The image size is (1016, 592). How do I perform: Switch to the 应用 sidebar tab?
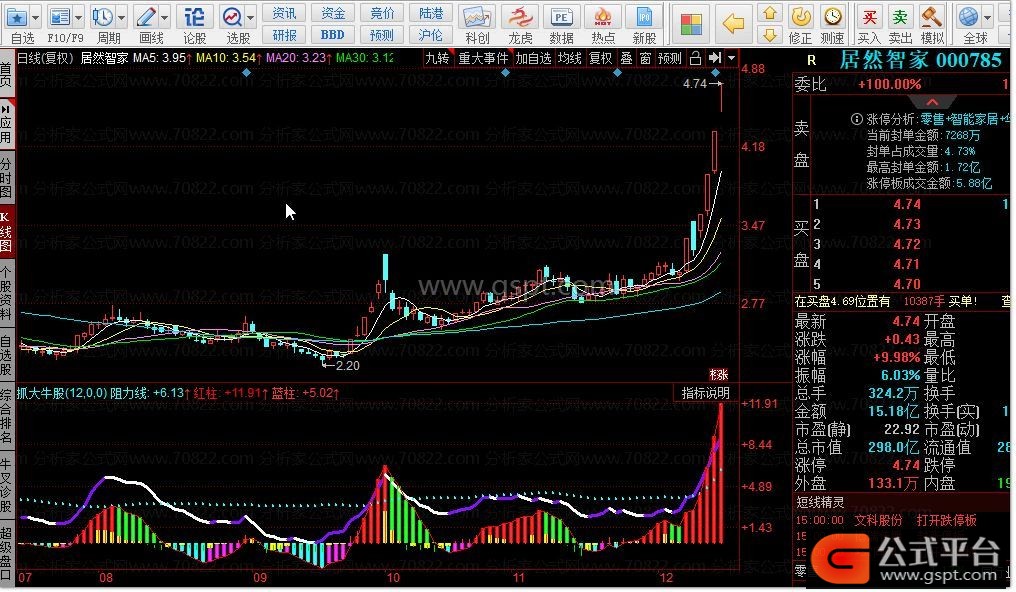point(6,123)
